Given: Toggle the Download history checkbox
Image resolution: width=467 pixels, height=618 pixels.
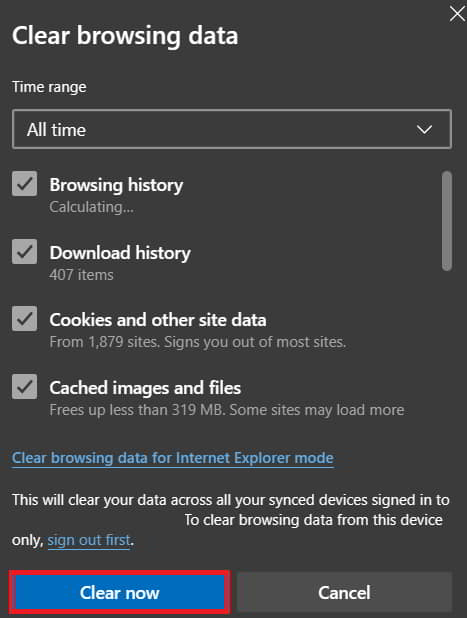Looking at the screenshot, I should pyautogui.click(x=24, y=251).
